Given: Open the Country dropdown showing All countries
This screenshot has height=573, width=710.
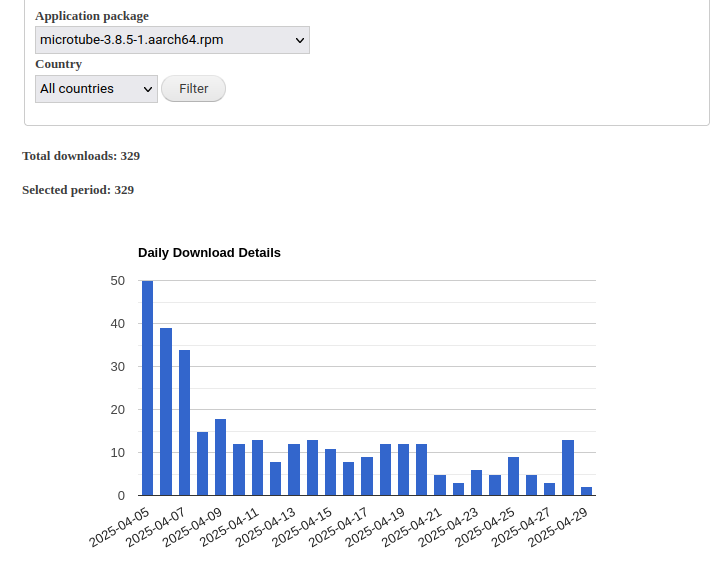Looking at the screenshot, I should pos(96,89).
